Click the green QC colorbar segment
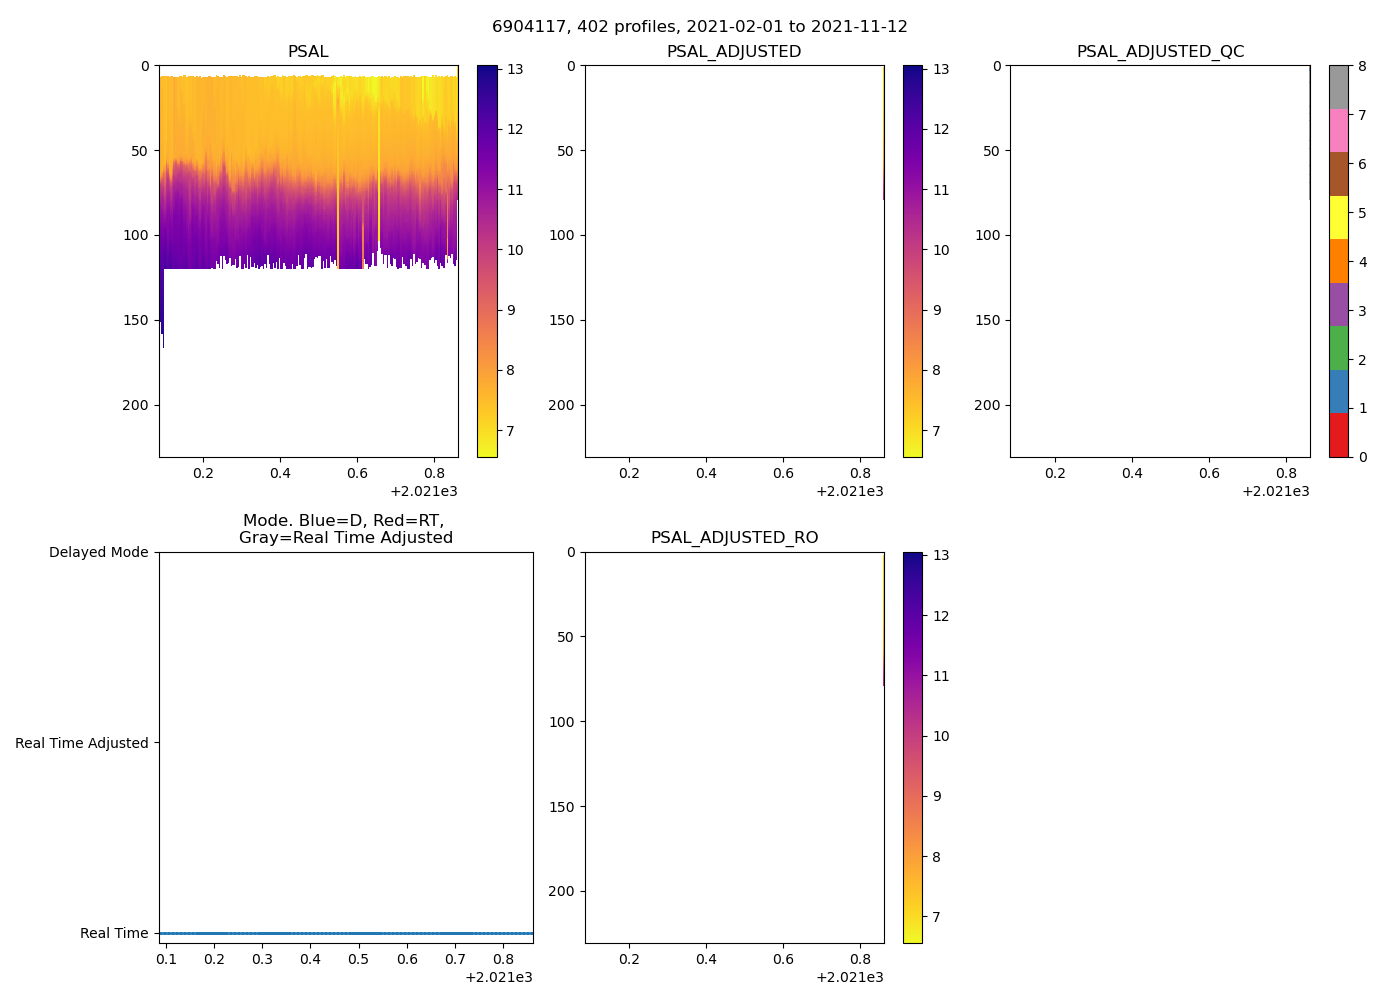Screen dimensions: 1400x1000 pyautogui.click(x=1338, y=348)
